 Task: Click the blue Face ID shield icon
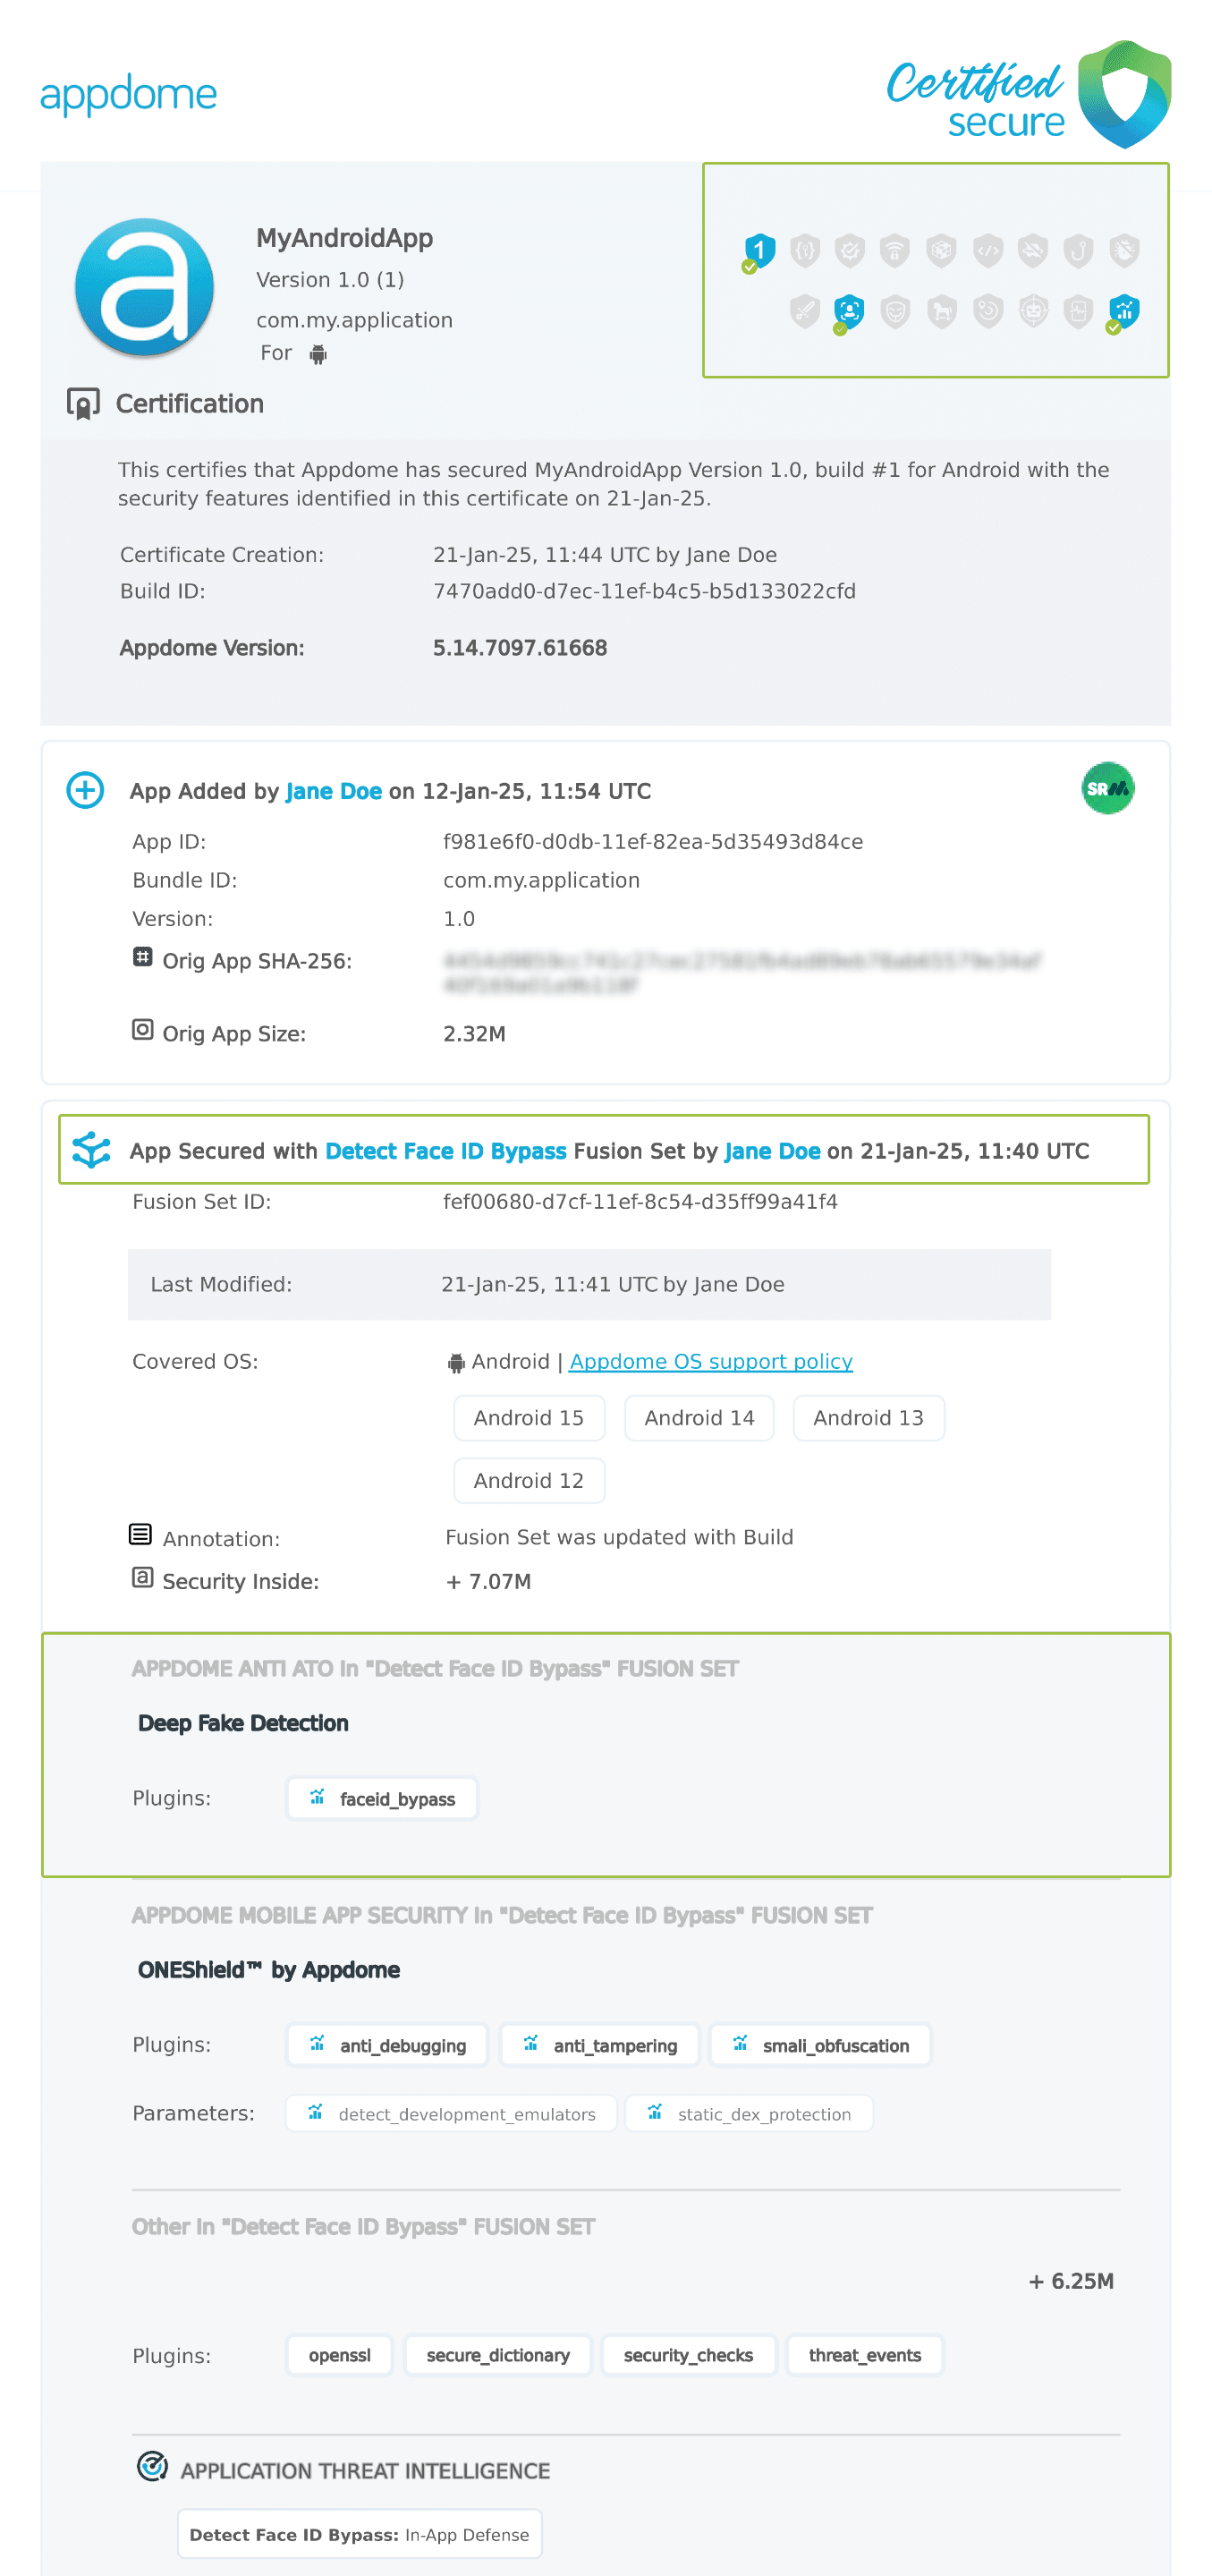[849, 310]
